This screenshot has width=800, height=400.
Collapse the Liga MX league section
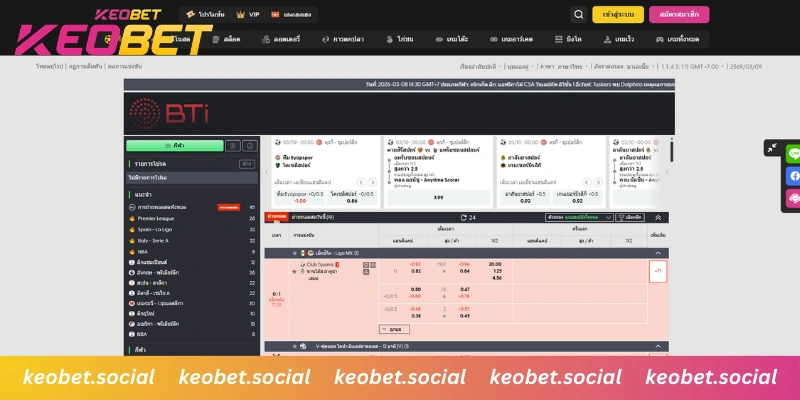tap(657, 253)
